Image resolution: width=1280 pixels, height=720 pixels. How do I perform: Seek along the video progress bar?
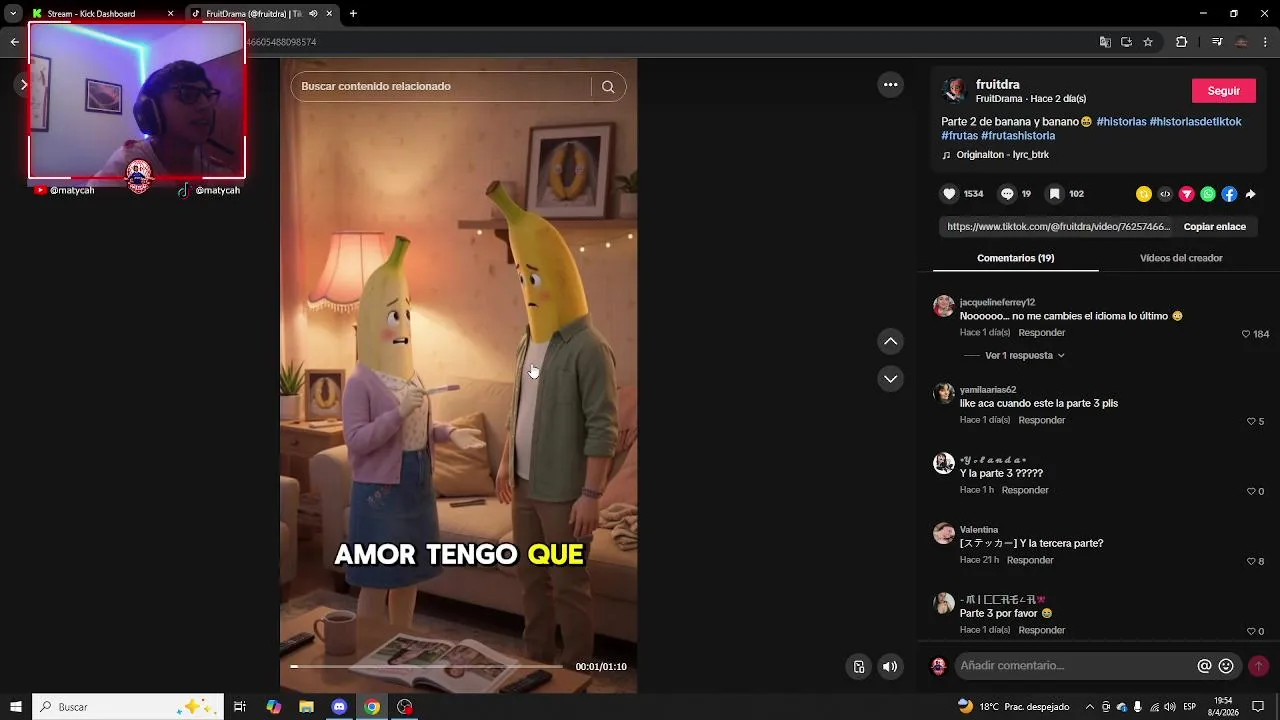click(426, 667)
